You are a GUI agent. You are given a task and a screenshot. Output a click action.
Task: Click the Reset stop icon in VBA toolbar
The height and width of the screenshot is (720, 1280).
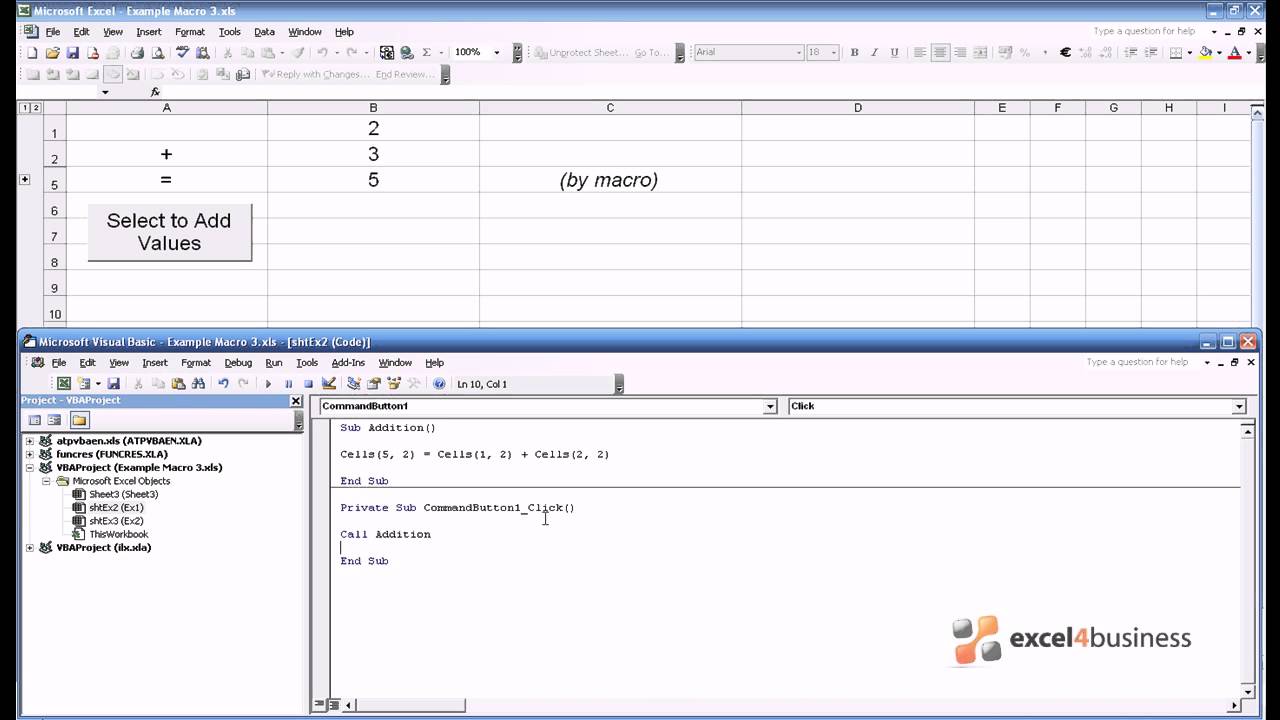click(x=308, y=384)
